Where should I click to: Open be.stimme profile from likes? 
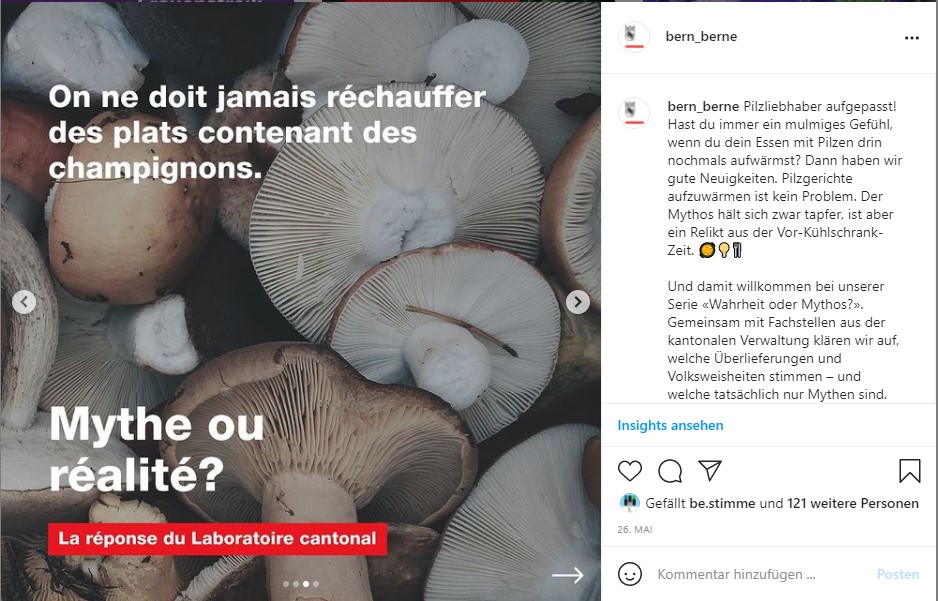tap(722, 504)
